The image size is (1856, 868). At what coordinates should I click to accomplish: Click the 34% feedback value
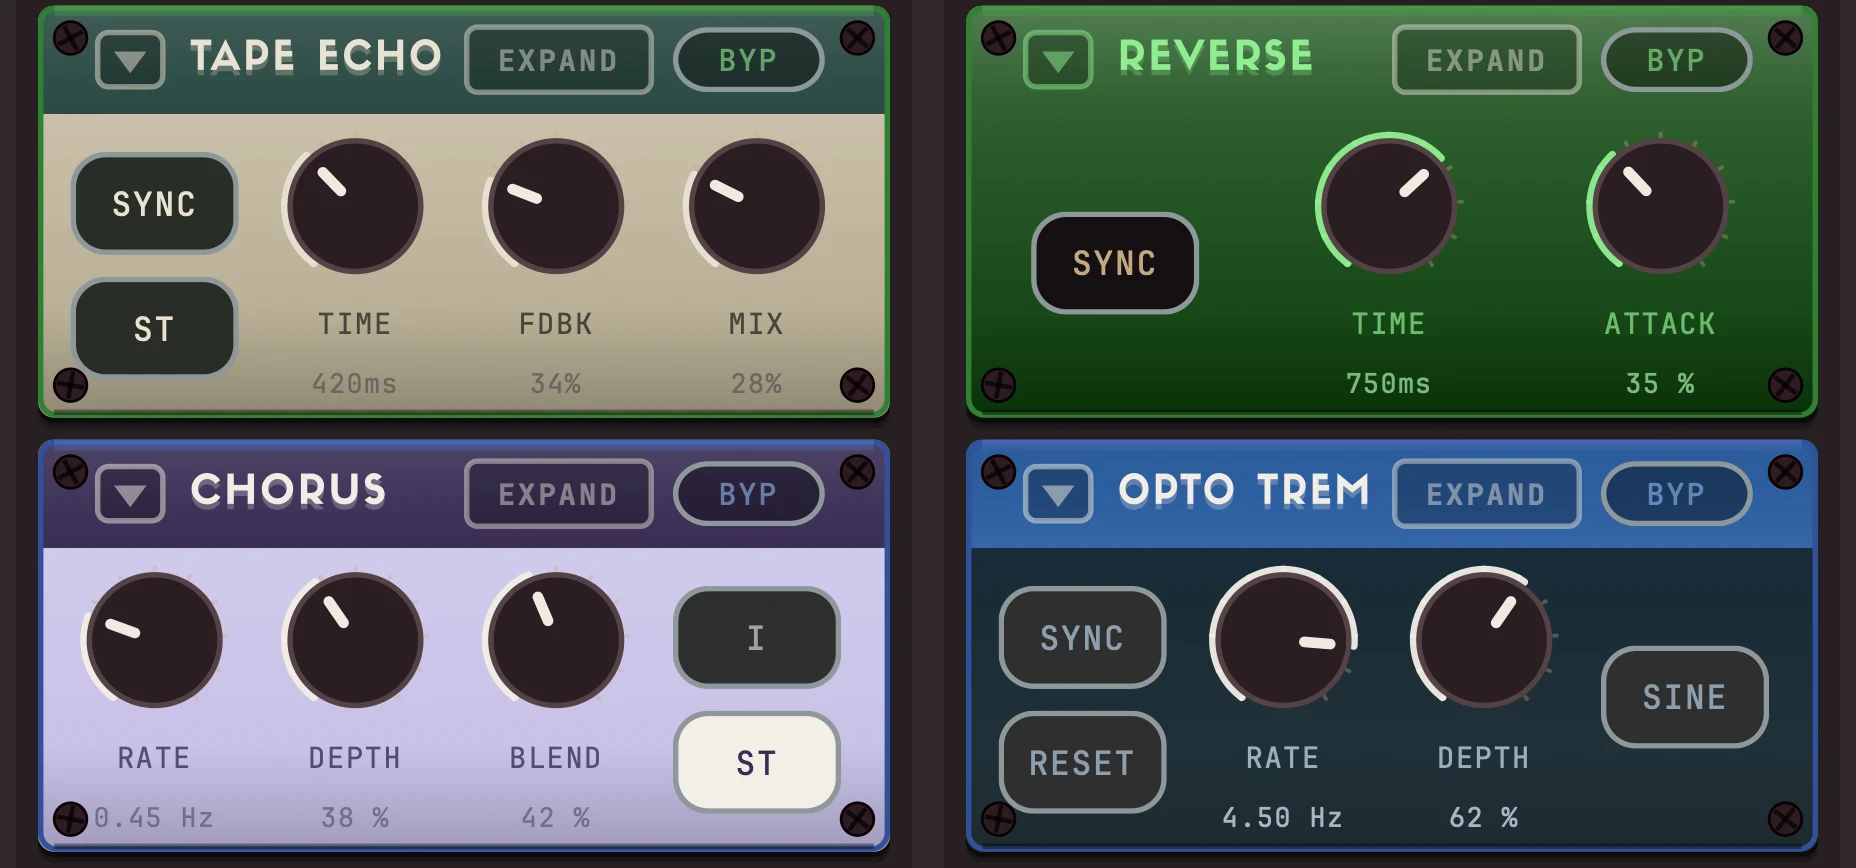556,384
